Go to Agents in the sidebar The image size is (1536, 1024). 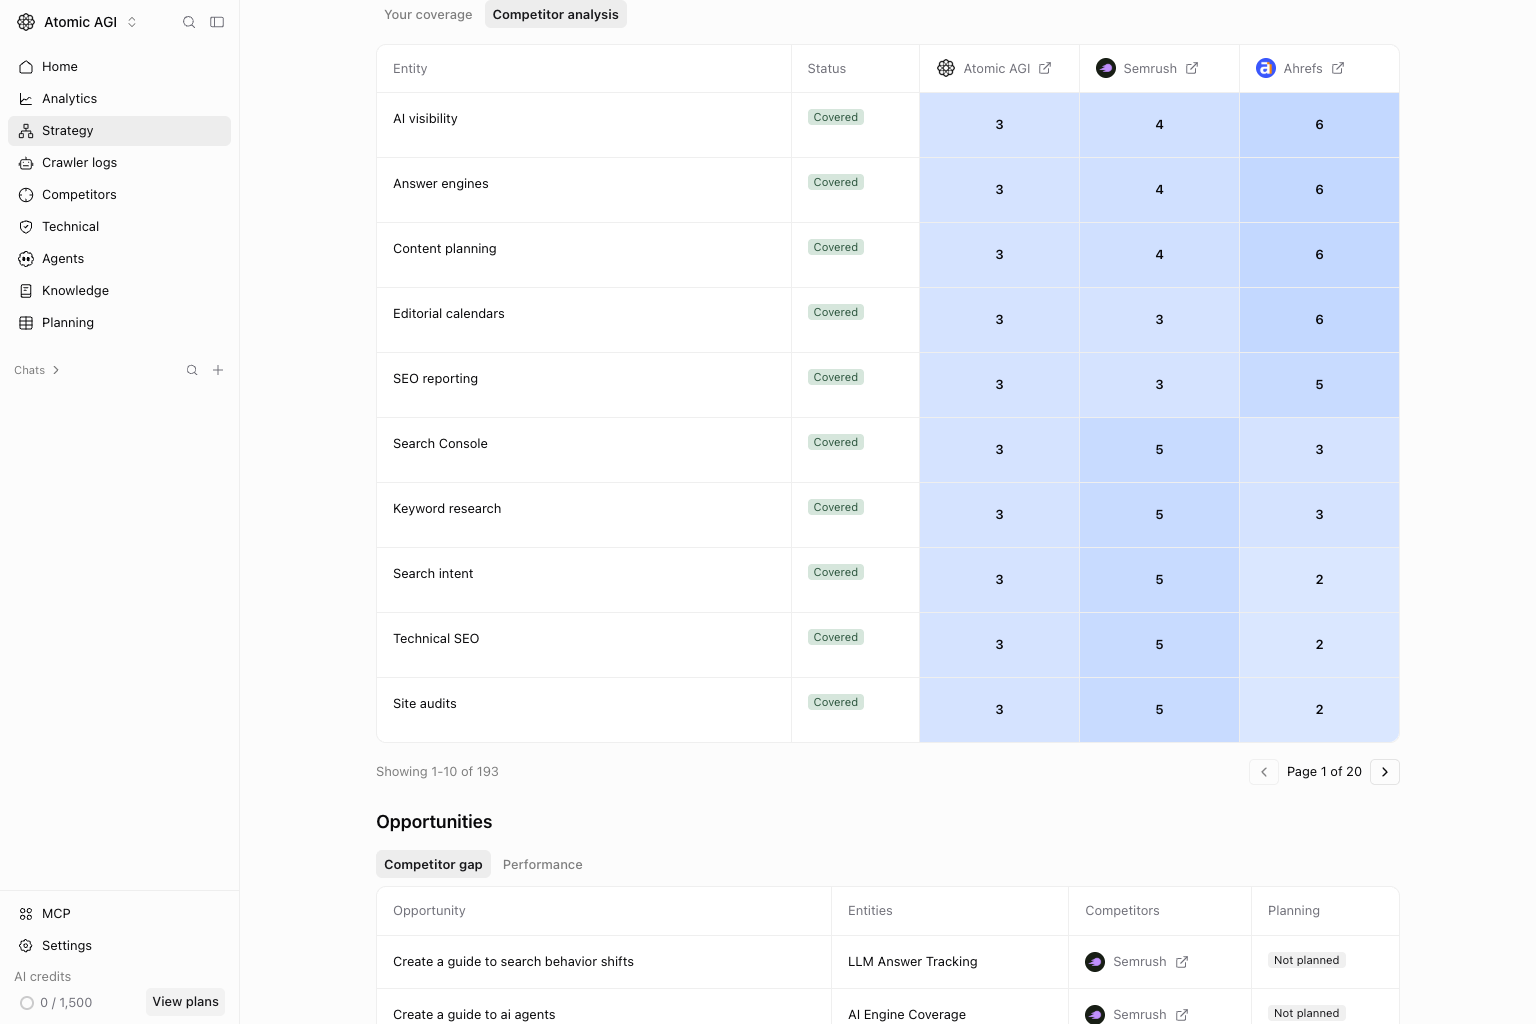119,259
